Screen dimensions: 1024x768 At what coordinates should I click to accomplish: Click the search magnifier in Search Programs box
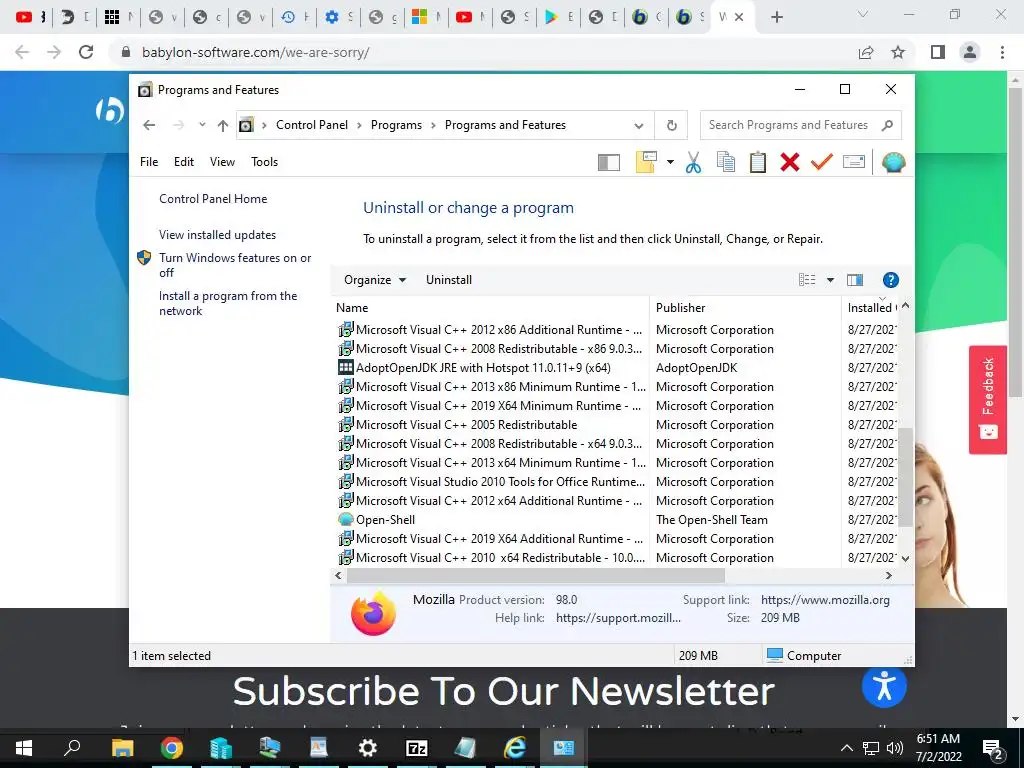click(x=887, y=125)
